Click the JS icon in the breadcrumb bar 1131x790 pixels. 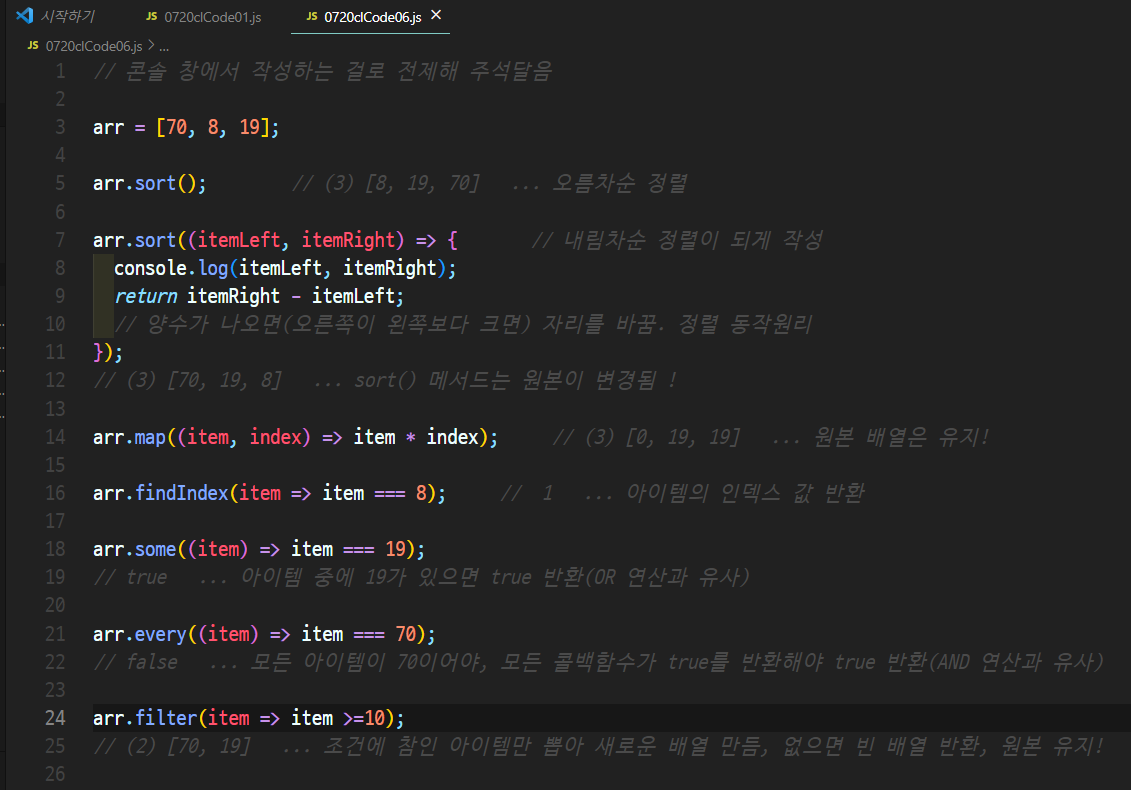click(x=32, y=45)
